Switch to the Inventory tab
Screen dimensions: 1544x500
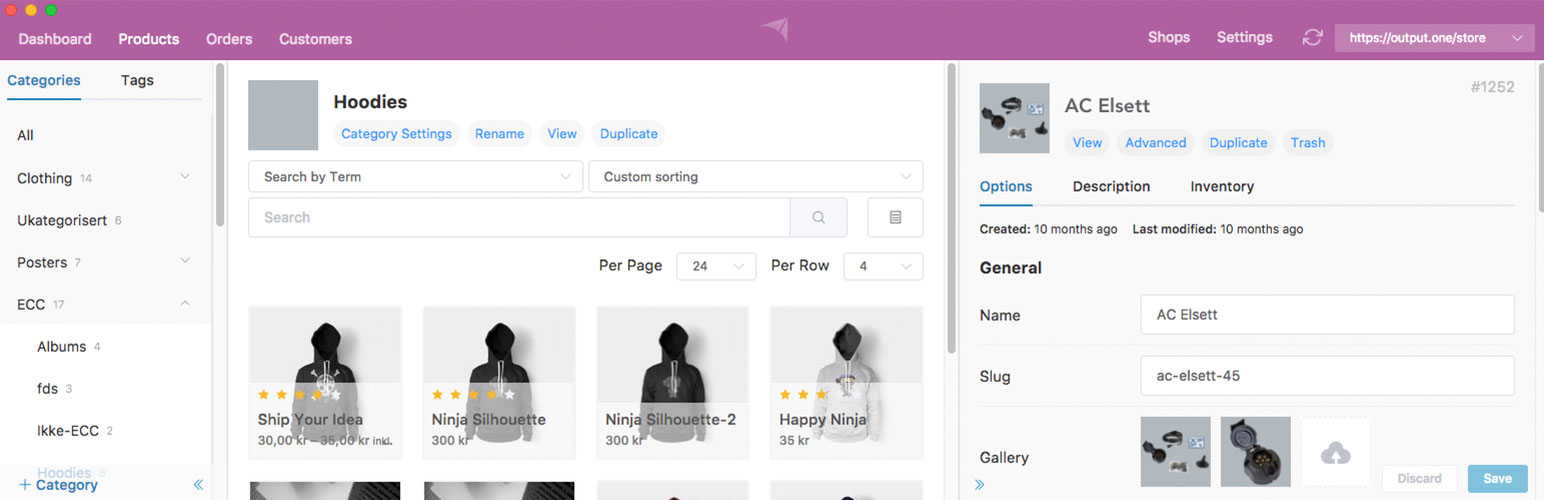[x=1222, y=187]
